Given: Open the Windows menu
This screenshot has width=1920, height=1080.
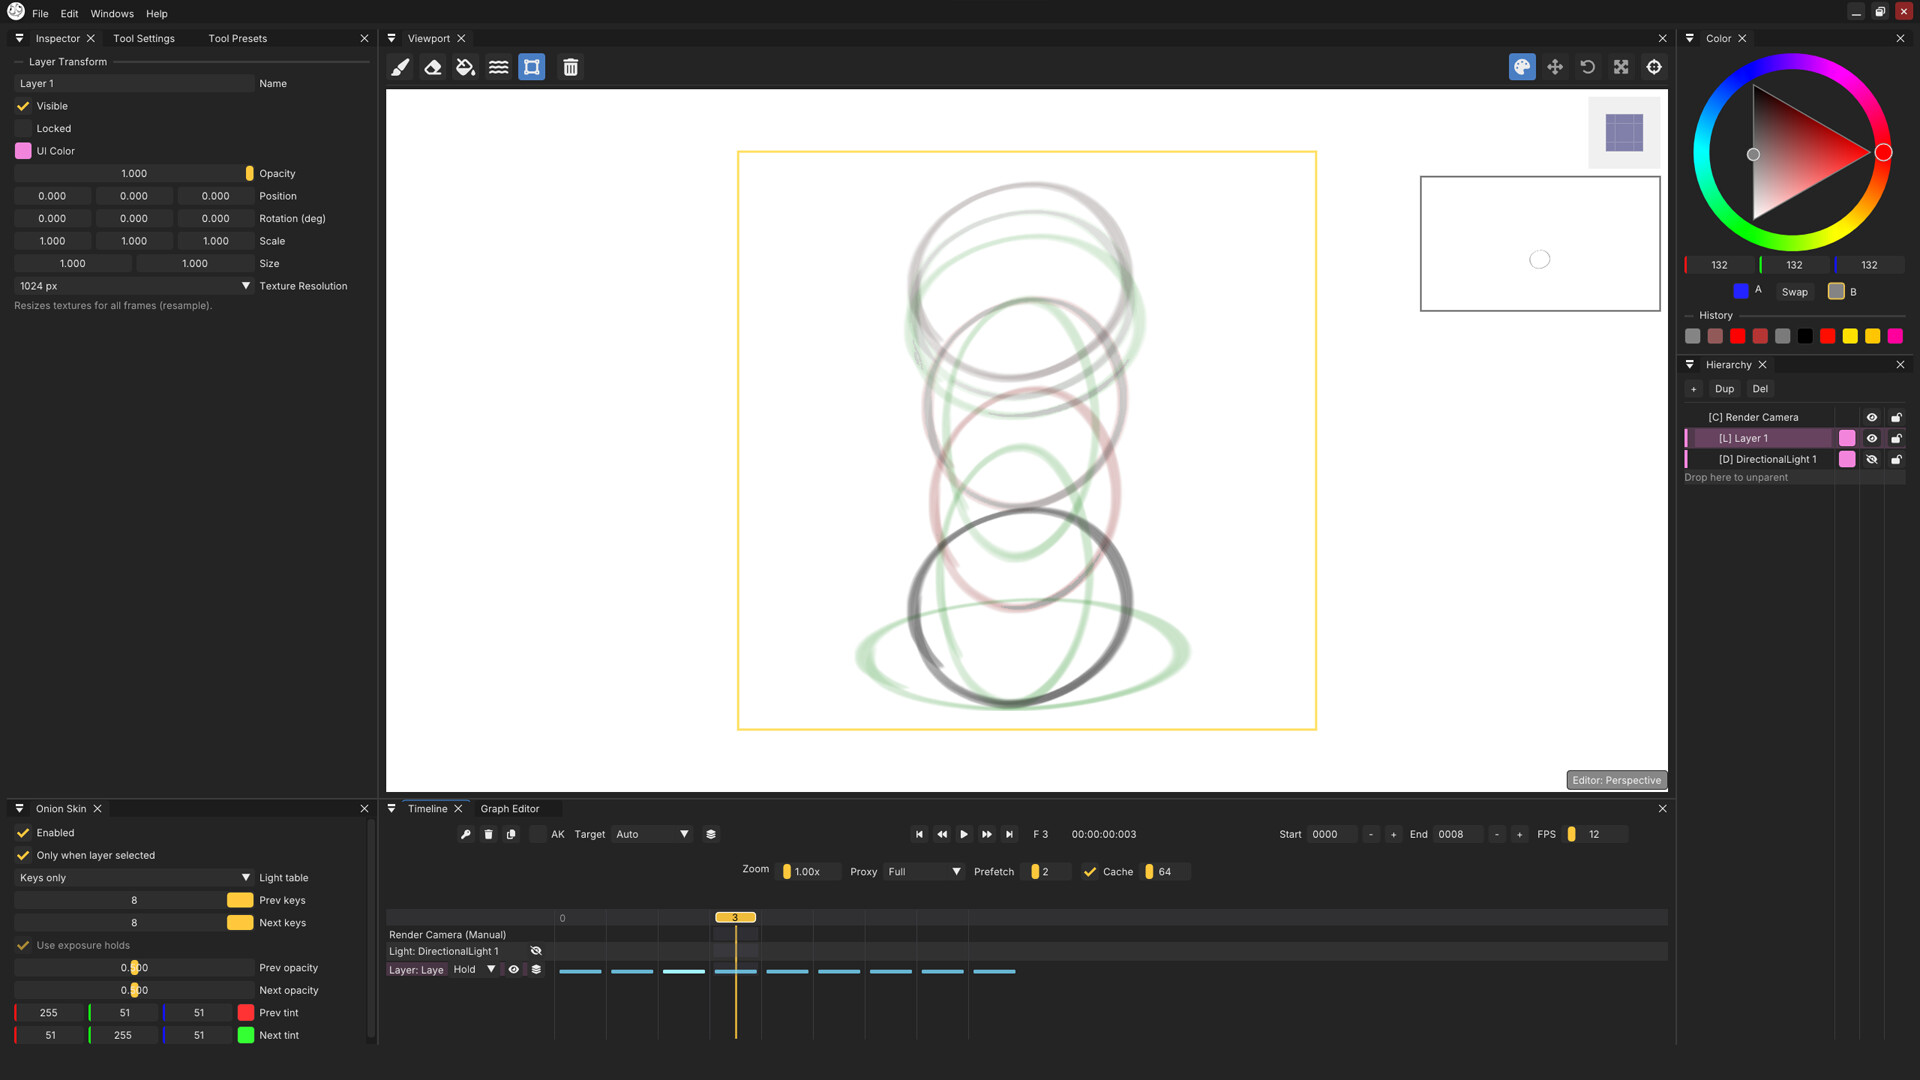Looking at the screenshot, I should pyautogui.click(x=111, y=13).
